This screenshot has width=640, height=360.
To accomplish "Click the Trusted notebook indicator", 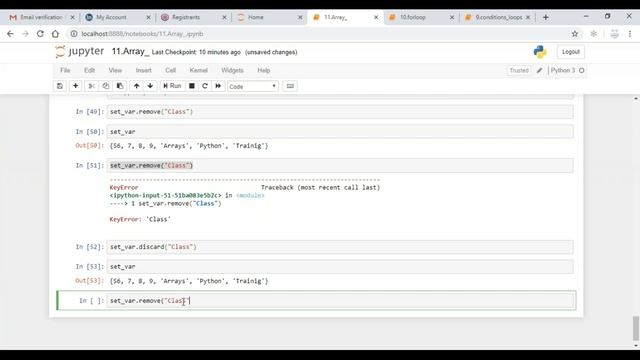I will pyautogui.click(x=519, y=70).
